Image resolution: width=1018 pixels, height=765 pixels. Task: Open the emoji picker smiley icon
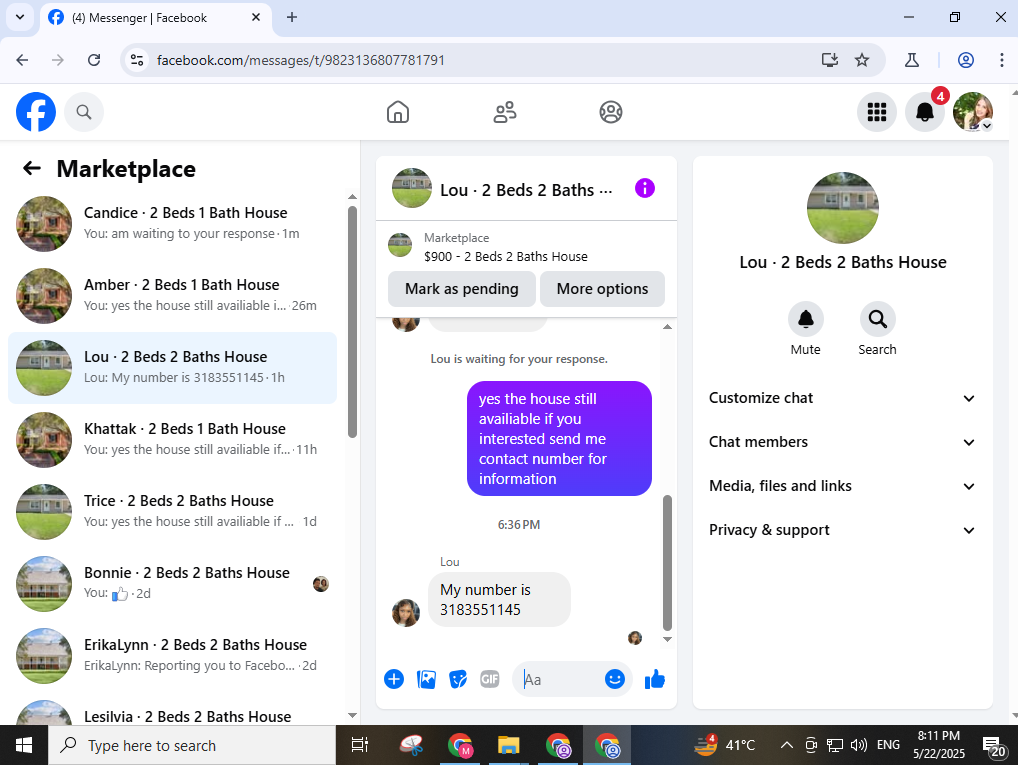pyautogui.click(x=615, y=679)
